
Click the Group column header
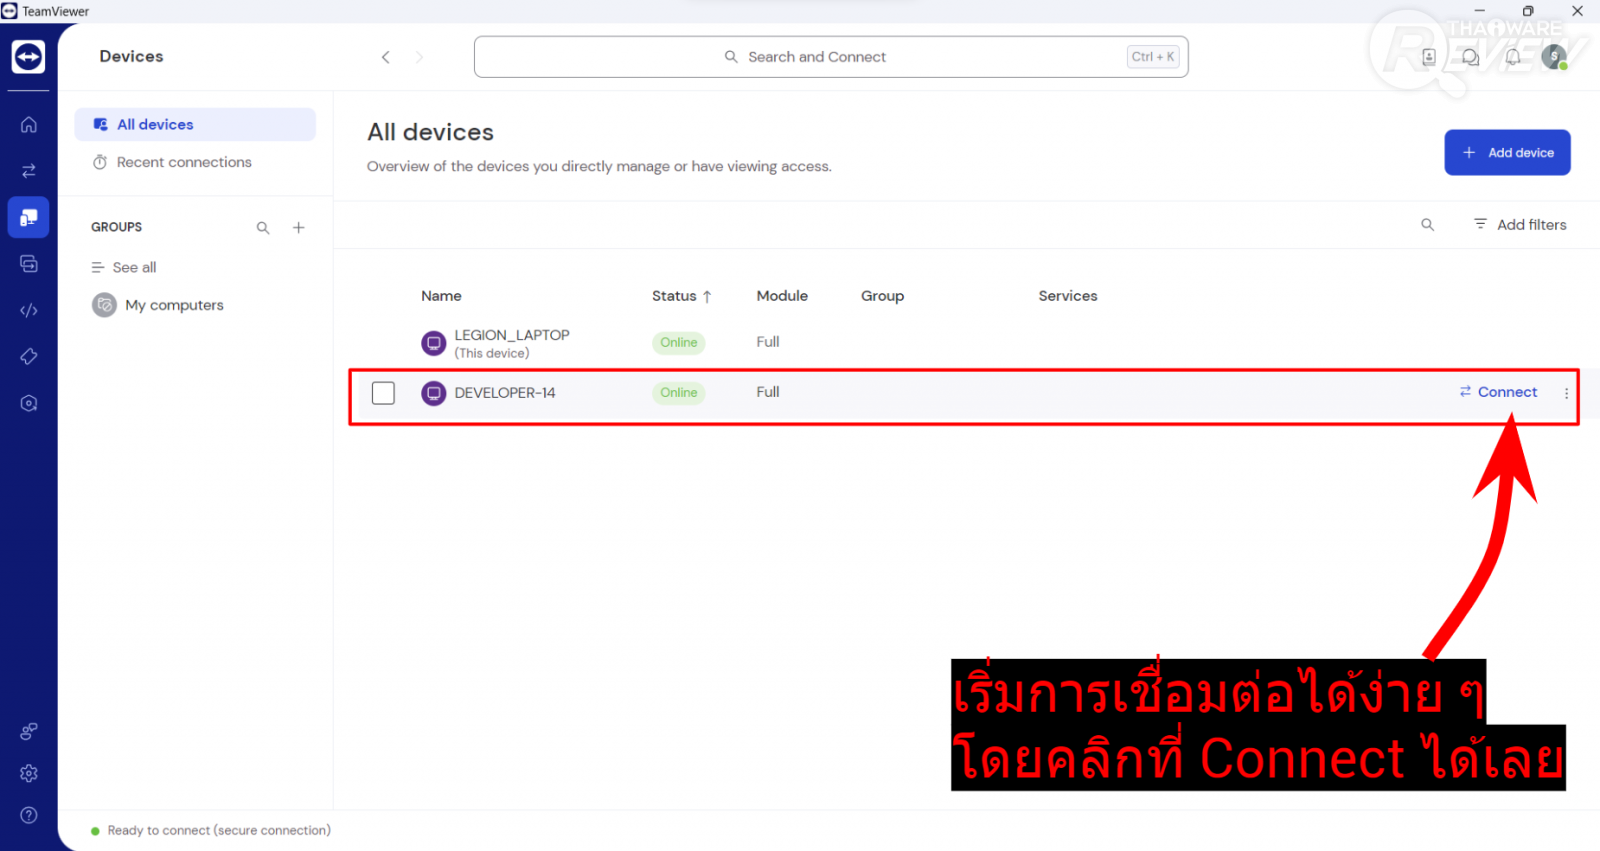pos(882,296)
